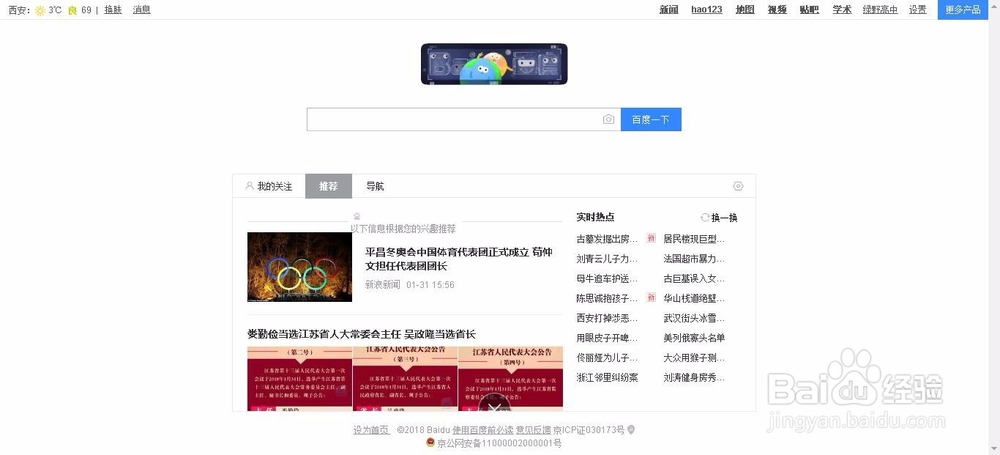Screen dimensions: 1000x455
Task: Click the police badge icon in footer
Action: (430, 442)
